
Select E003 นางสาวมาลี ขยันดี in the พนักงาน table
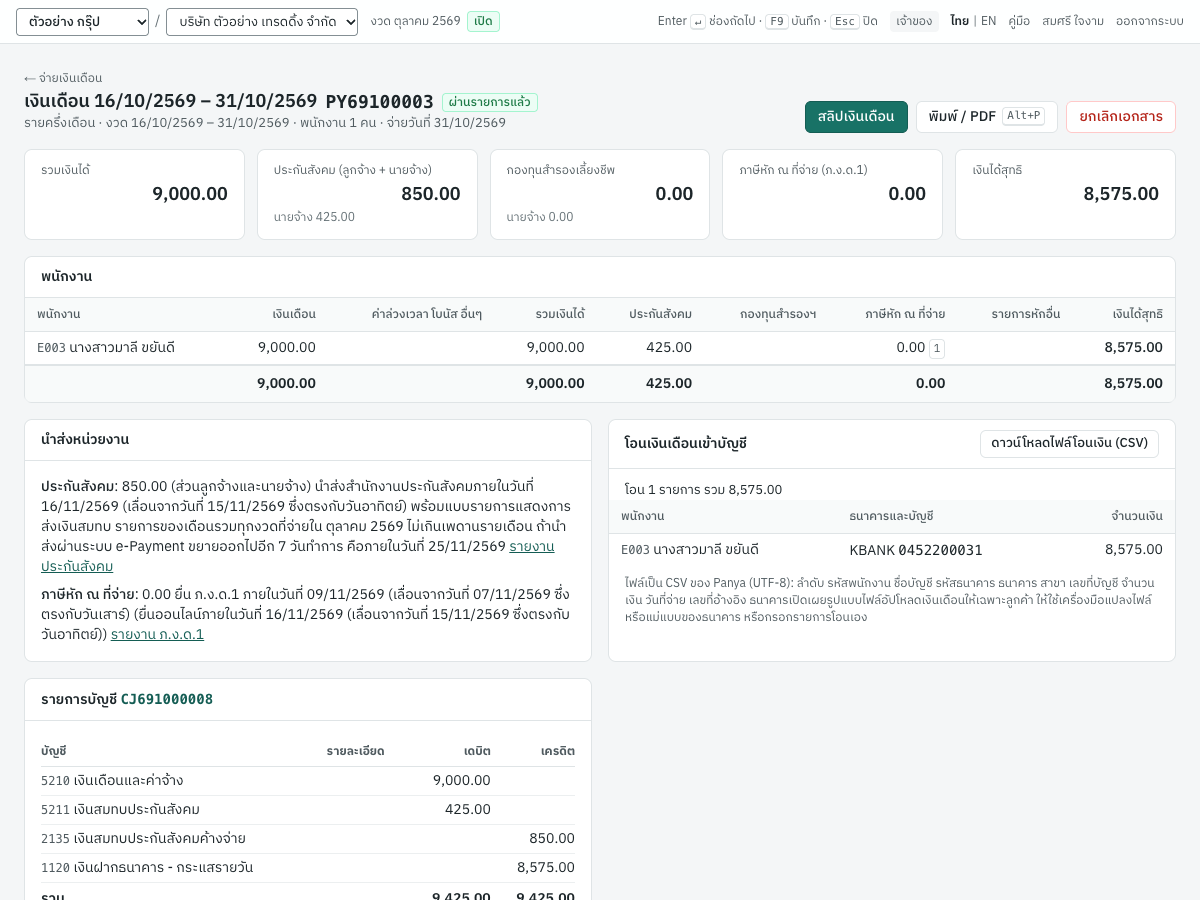(x=106, y=348)
